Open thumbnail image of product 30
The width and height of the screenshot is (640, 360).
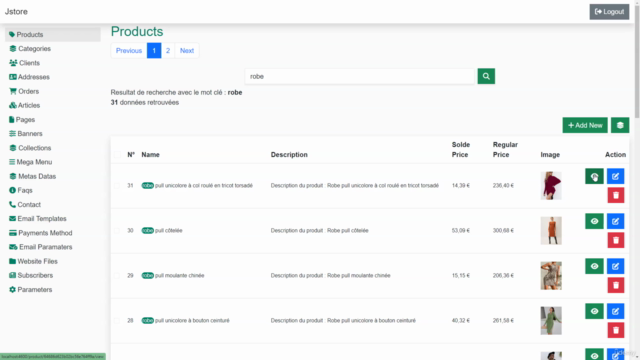point(551,231)
